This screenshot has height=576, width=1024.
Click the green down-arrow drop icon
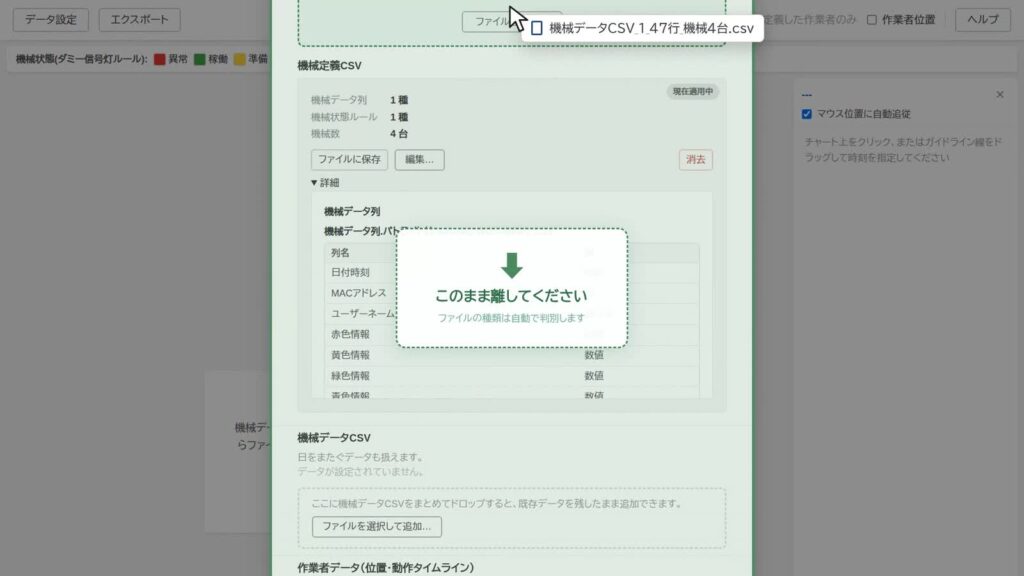pyautogui.click(x=511, y=265)
